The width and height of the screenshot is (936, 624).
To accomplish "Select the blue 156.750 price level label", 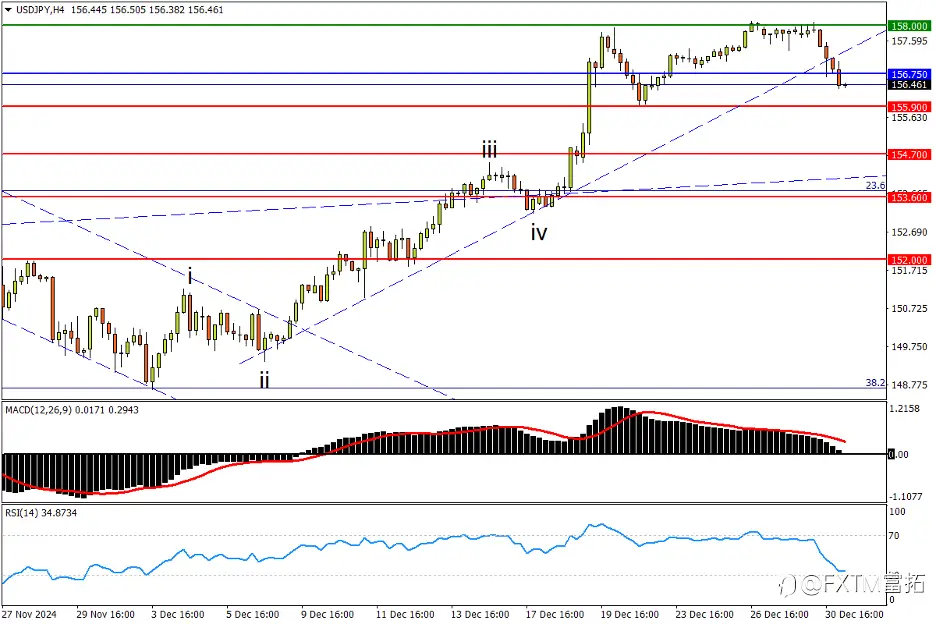I will click(909, 75).
